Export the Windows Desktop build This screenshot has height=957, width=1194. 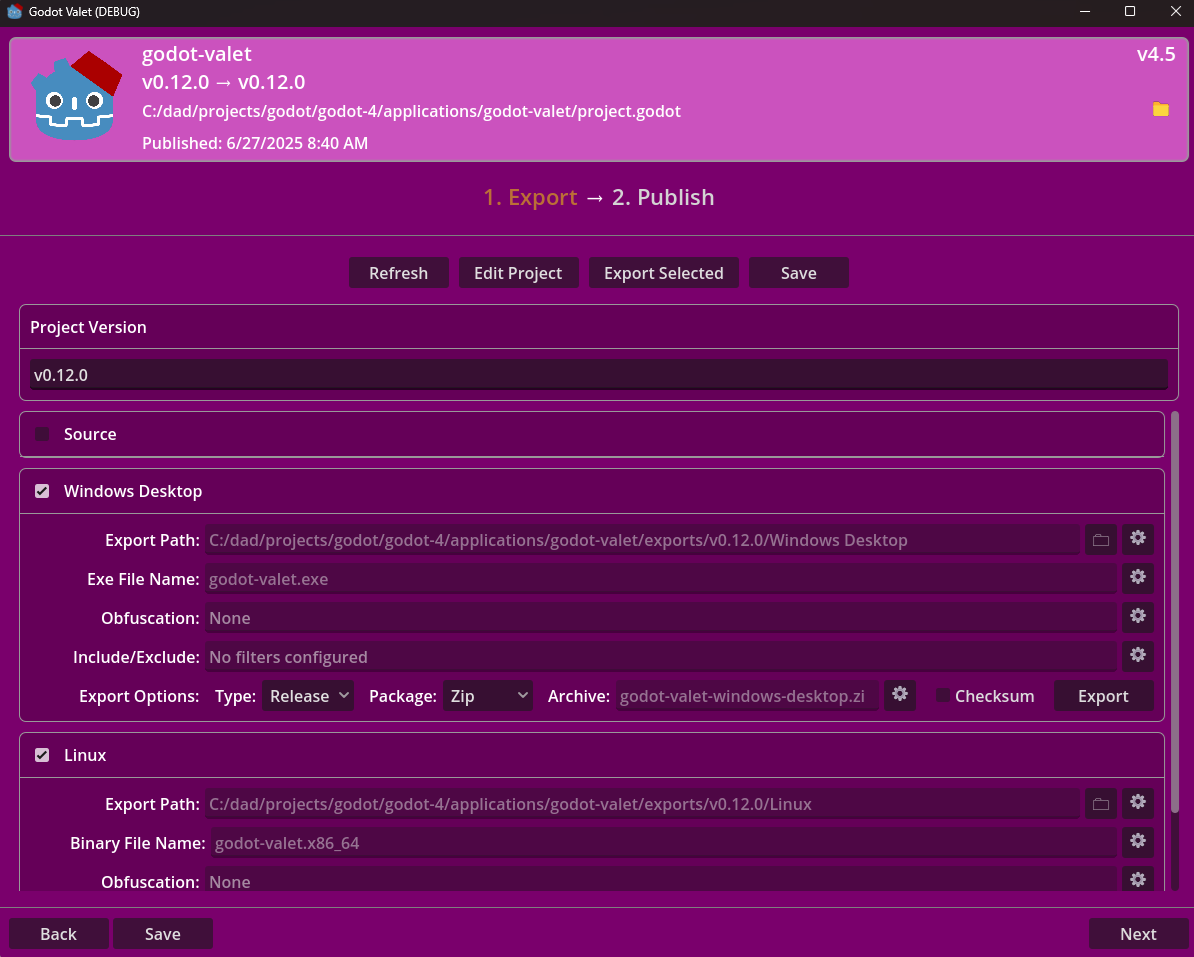[1103, 696]
